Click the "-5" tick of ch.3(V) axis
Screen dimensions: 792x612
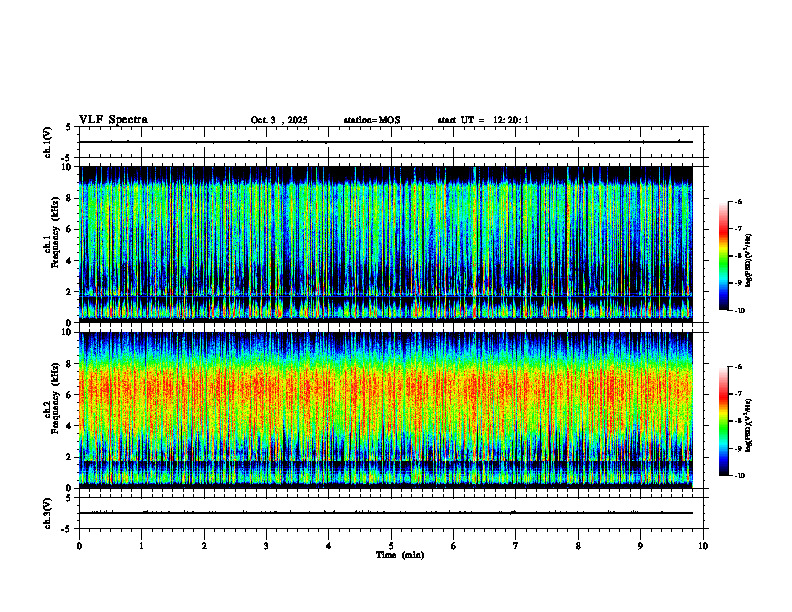(x=67, y=529)
